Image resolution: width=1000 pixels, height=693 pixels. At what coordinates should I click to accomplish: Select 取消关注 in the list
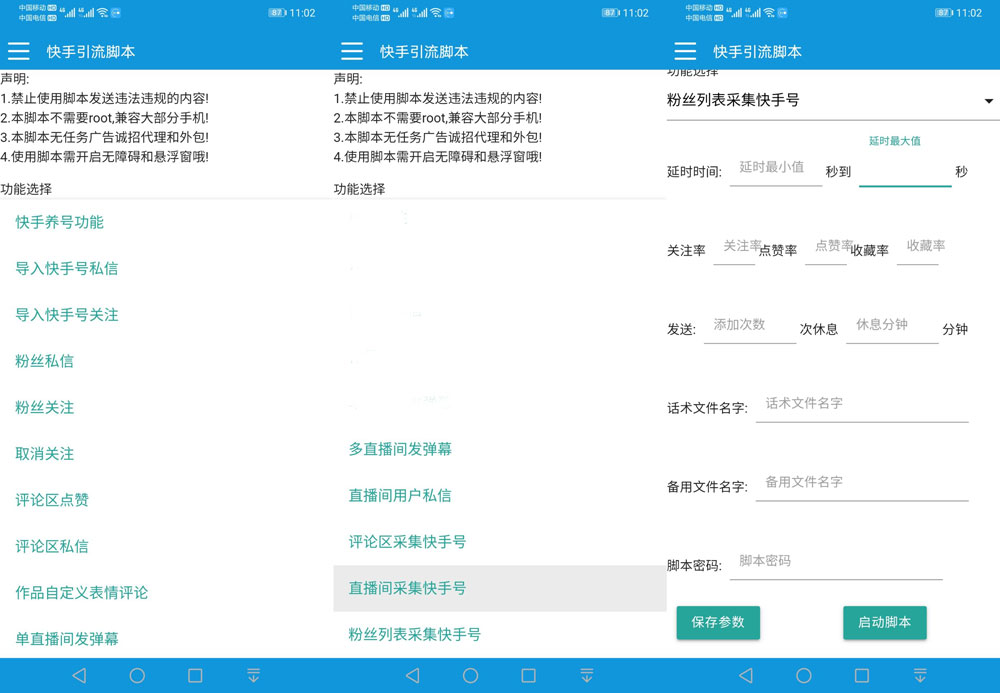44,454
